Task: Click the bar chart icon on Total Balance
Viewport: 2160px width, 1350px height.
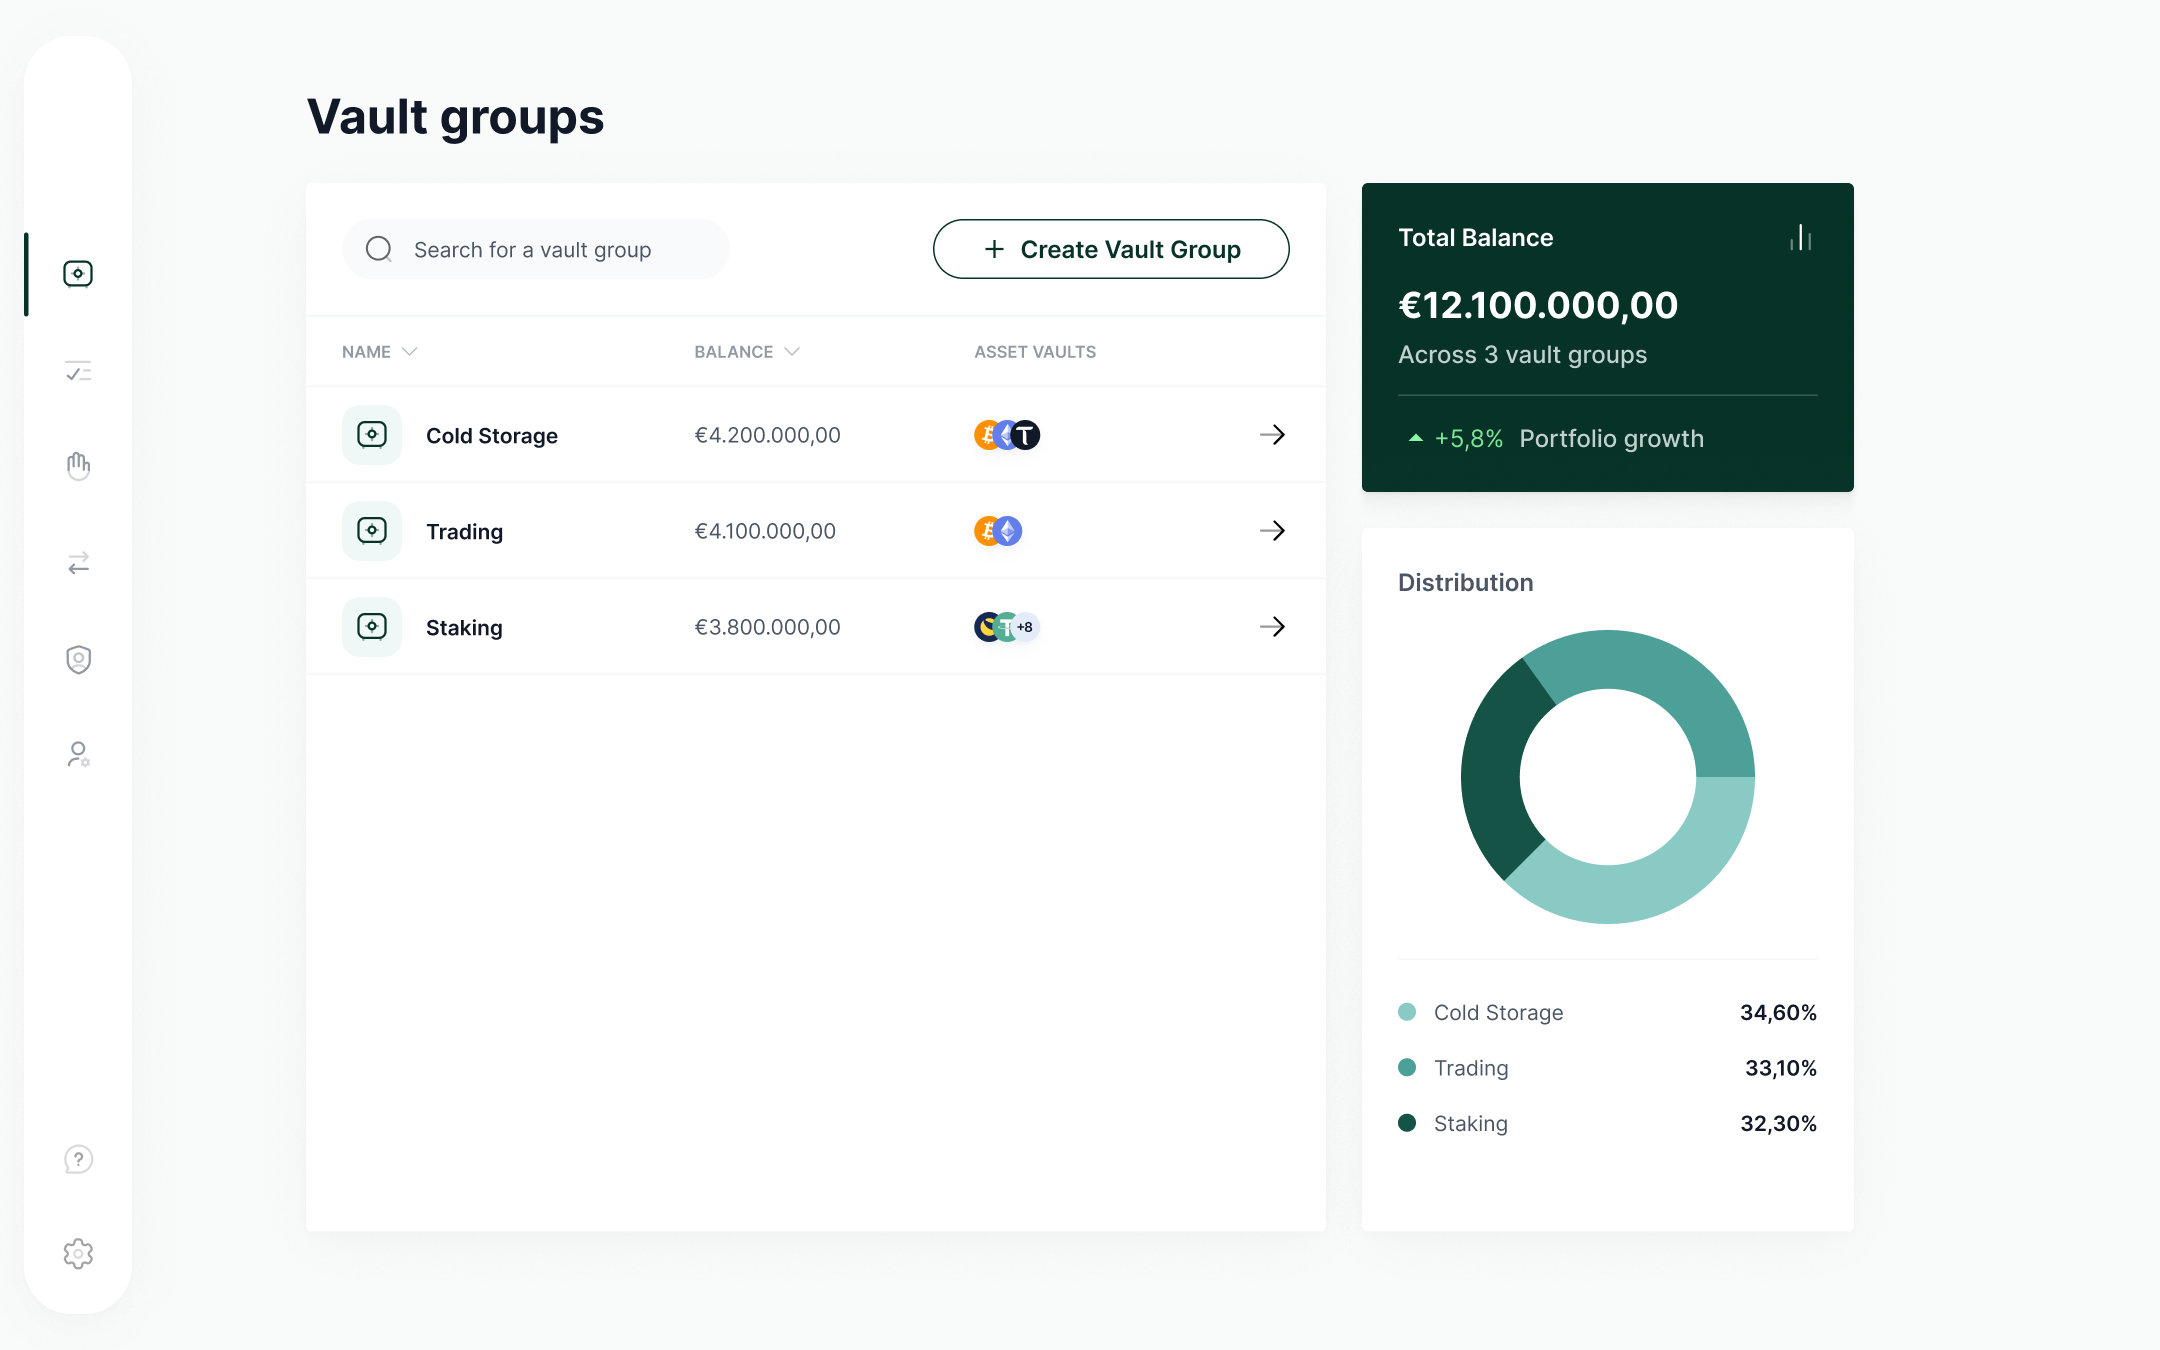Action: (1800, 238)
